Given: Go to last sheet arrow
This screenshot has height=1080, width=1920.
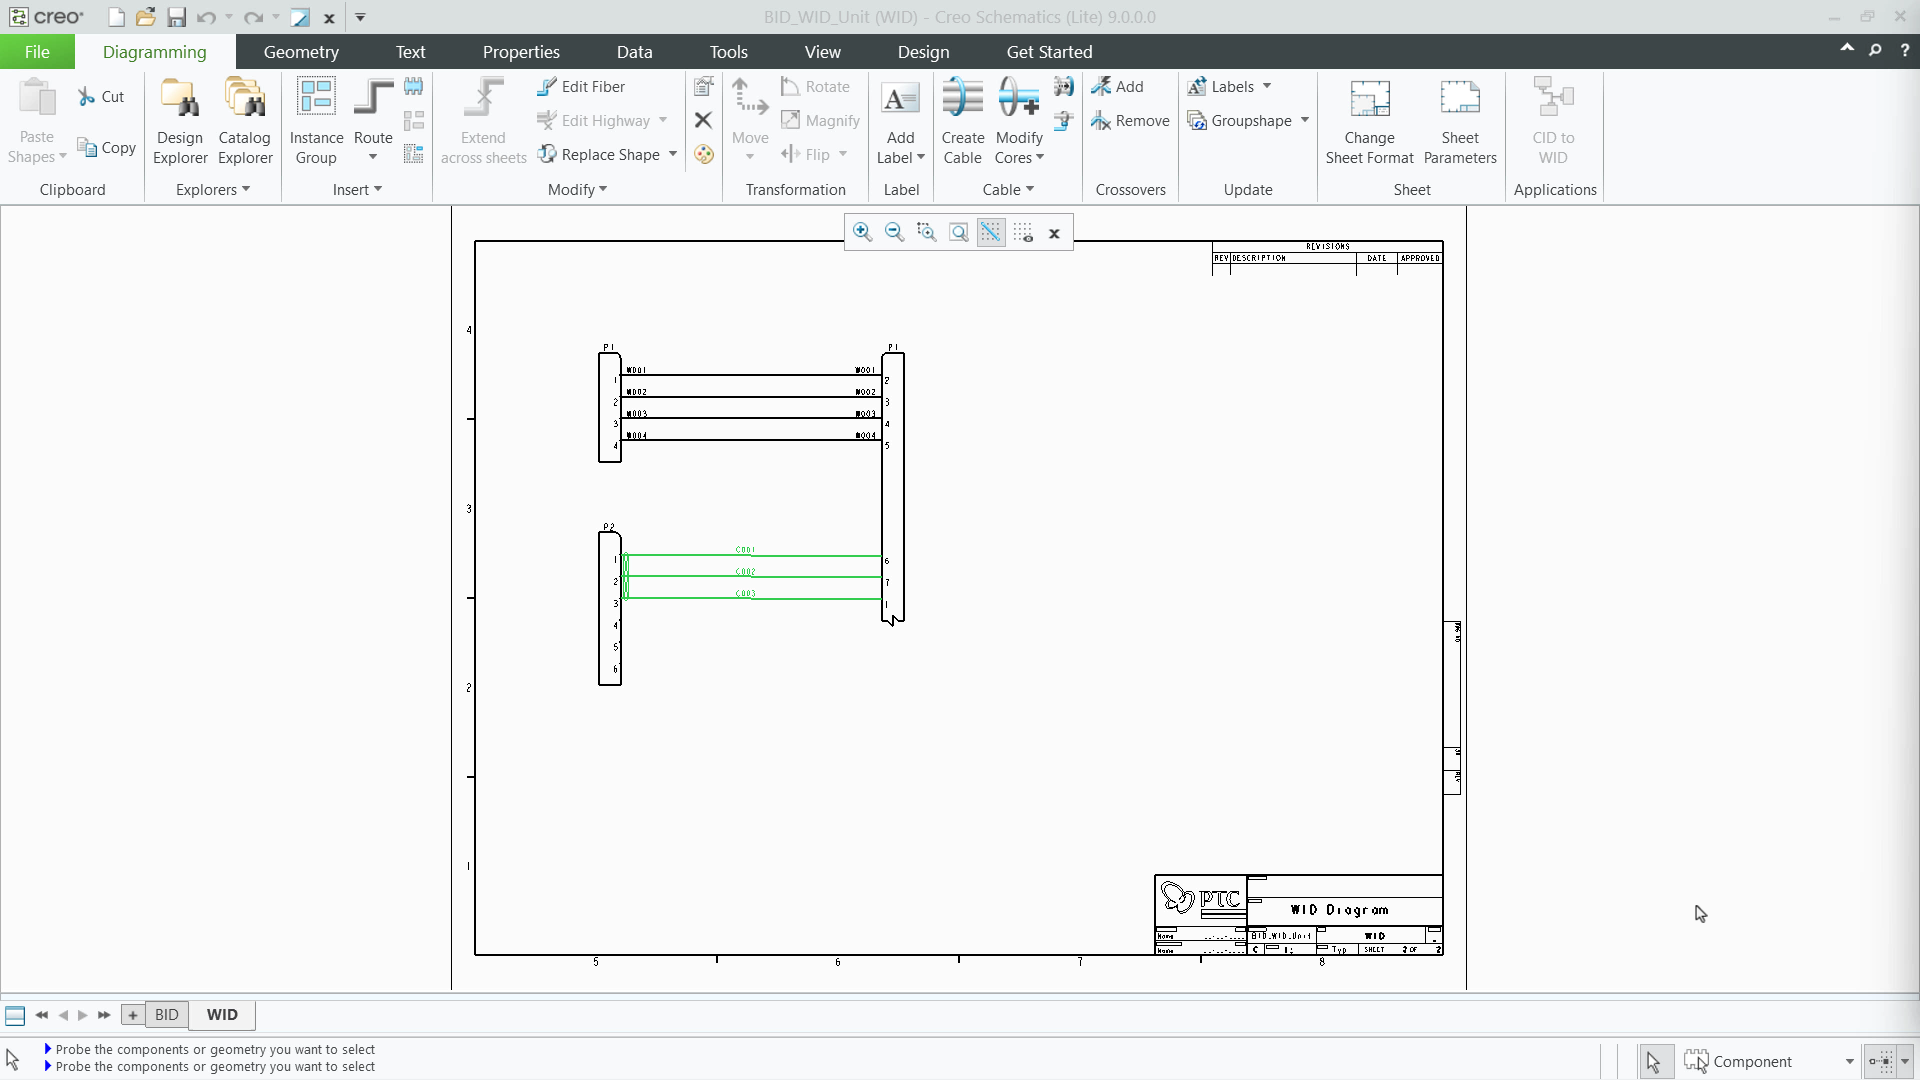Looking at the screenshot, I should click(x=104, y=1015).
